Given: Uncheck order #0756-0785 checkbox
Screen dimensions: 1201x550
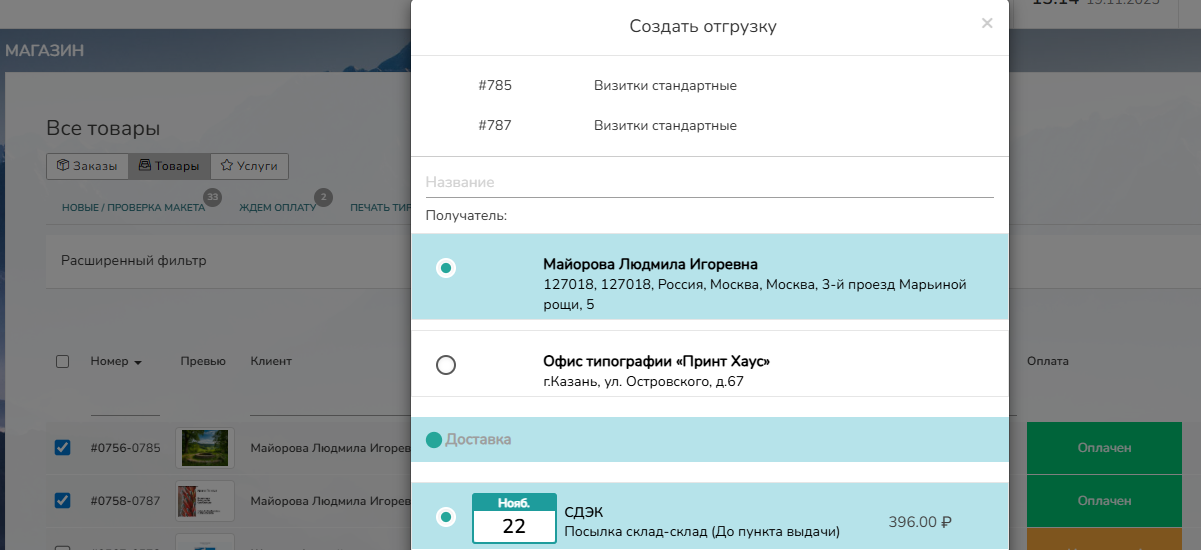Looking at the screenshot, I should click(x=62, y=448).
